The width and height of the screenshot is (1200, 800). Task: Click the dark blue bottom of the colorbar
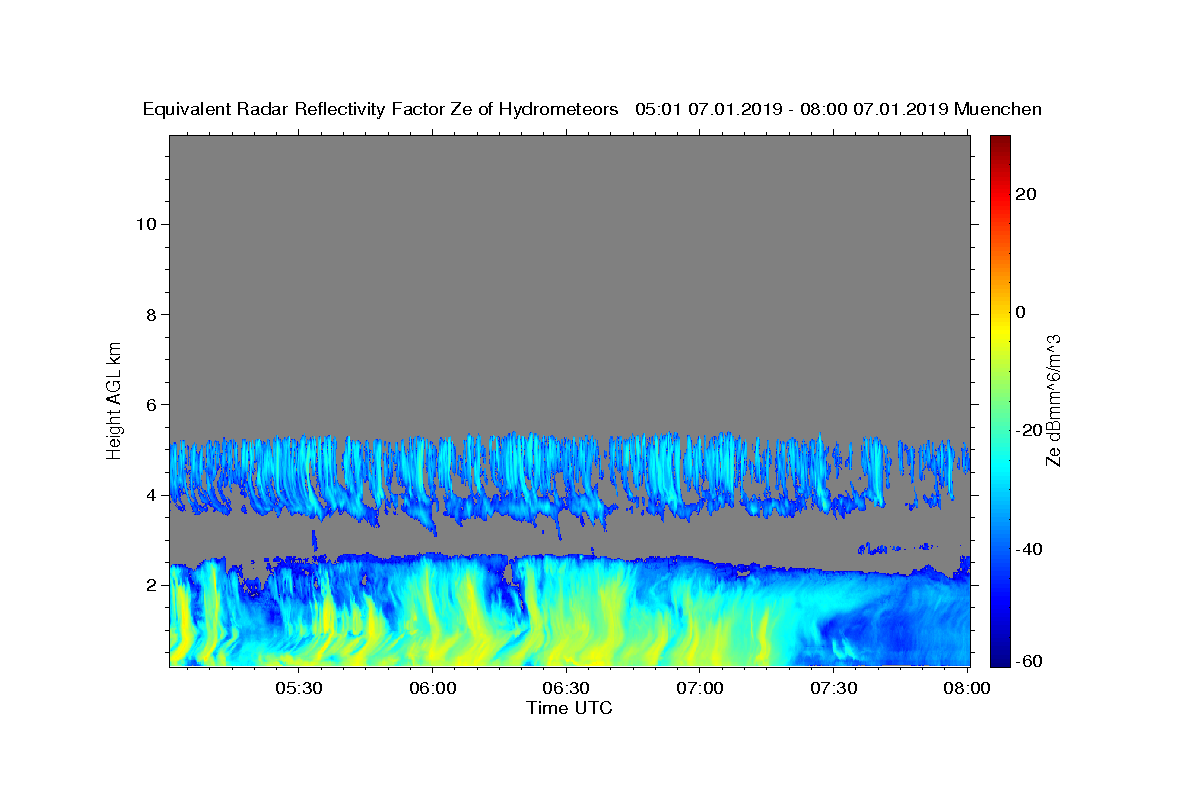(x=999, y=655)
